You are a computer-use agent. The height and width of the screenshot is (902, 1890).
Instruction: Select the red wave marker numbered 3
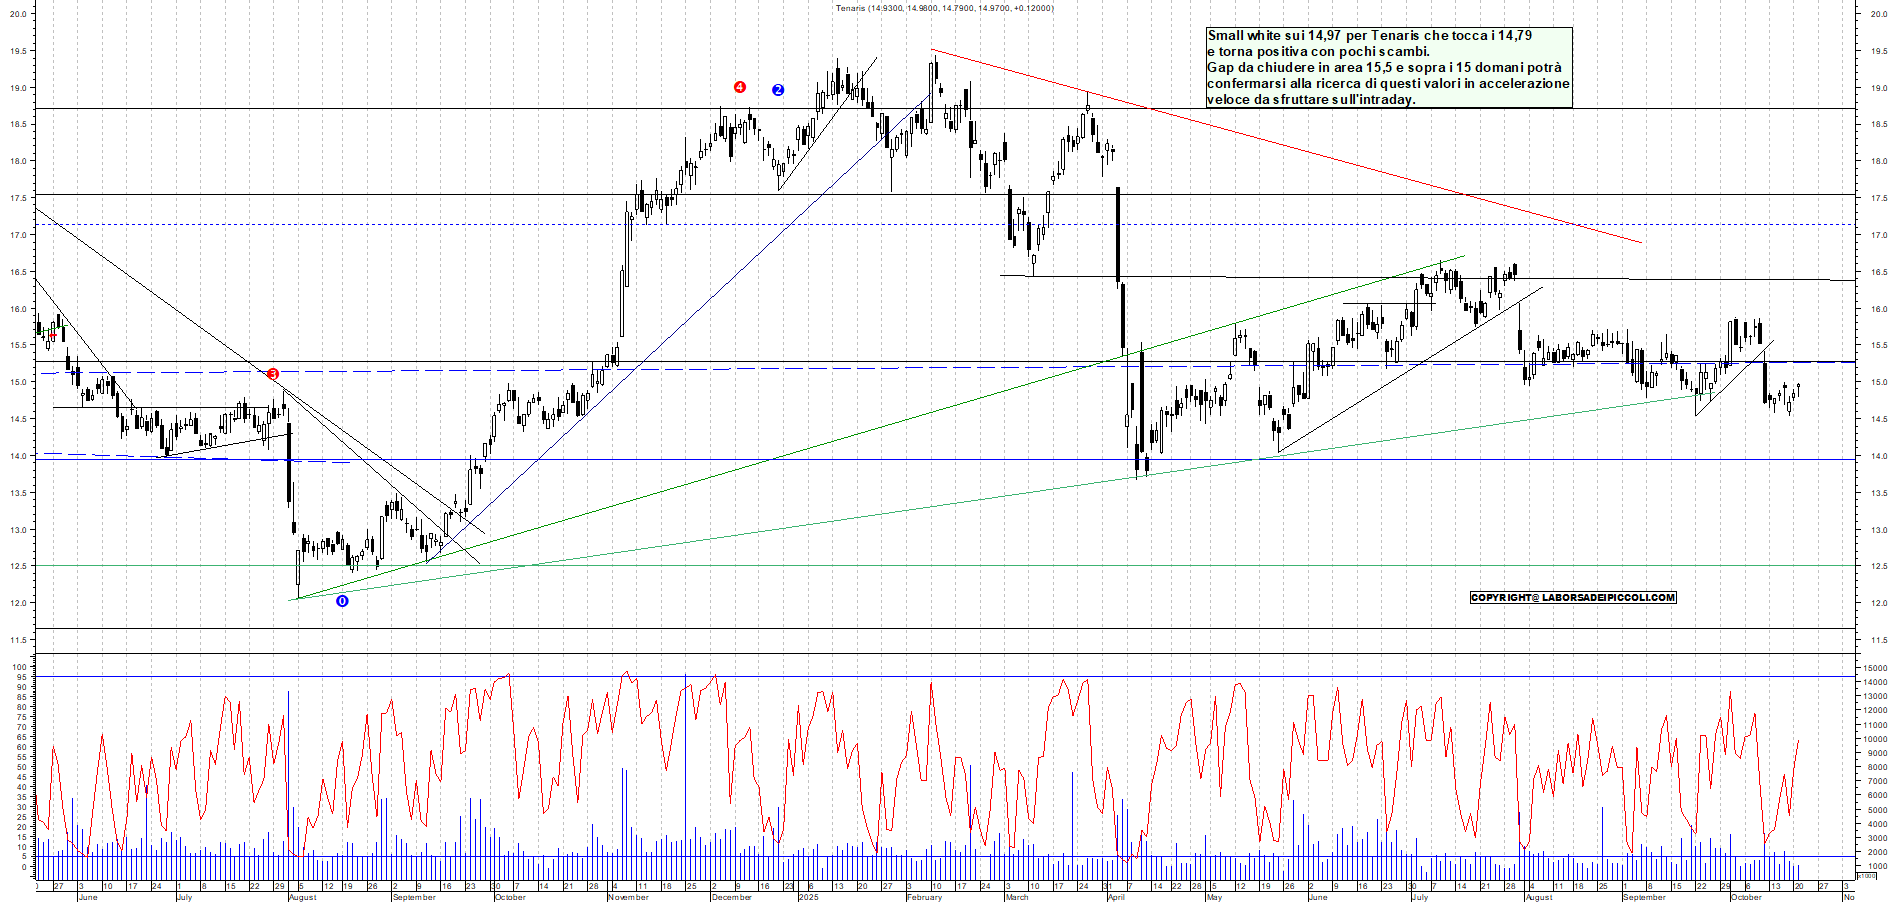pyautogui.click(x=273, y=374)
